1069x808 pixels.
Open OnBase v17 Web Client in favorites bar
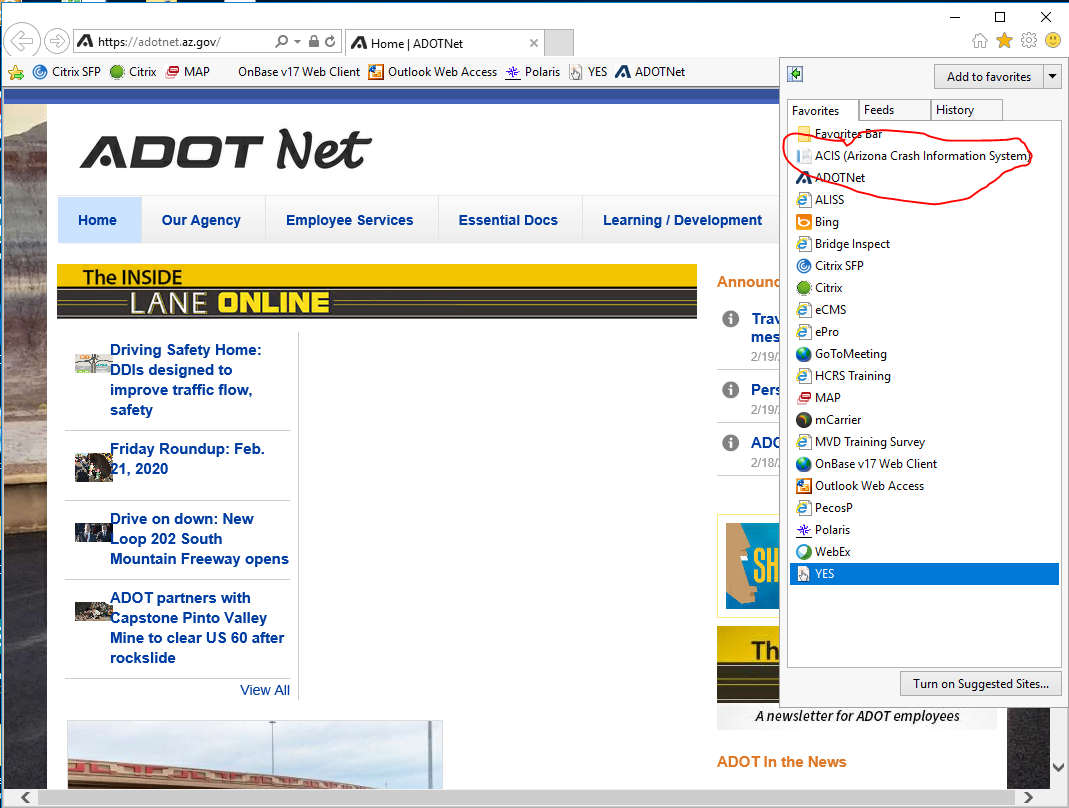point(299,72)
